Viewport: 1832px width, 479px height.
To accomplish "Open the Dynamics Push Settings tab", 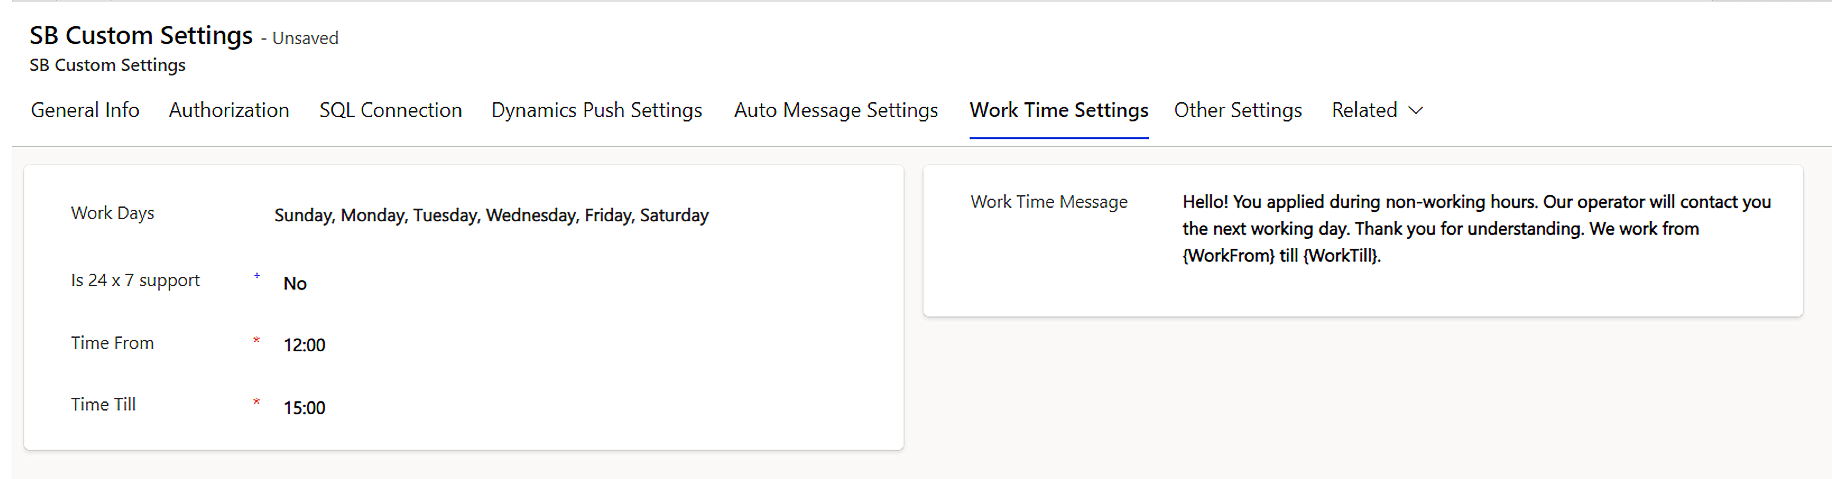I will pyautogui.click(x=596, y=110).
